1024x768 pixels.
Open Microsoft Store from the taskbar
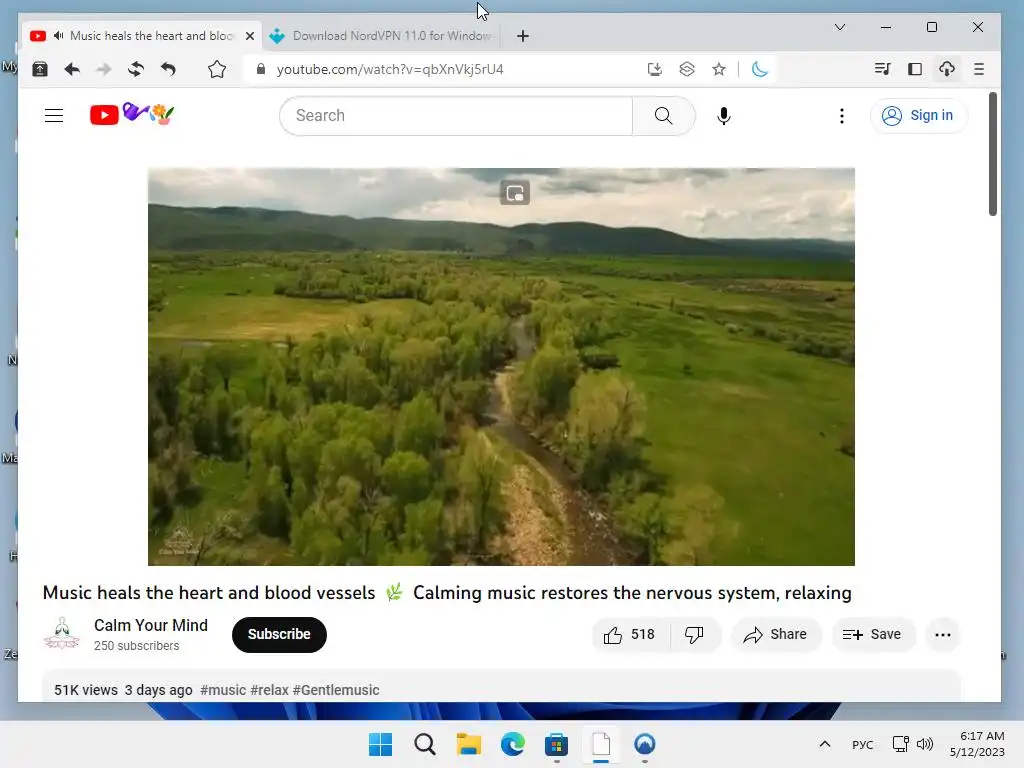click(556, 744)
